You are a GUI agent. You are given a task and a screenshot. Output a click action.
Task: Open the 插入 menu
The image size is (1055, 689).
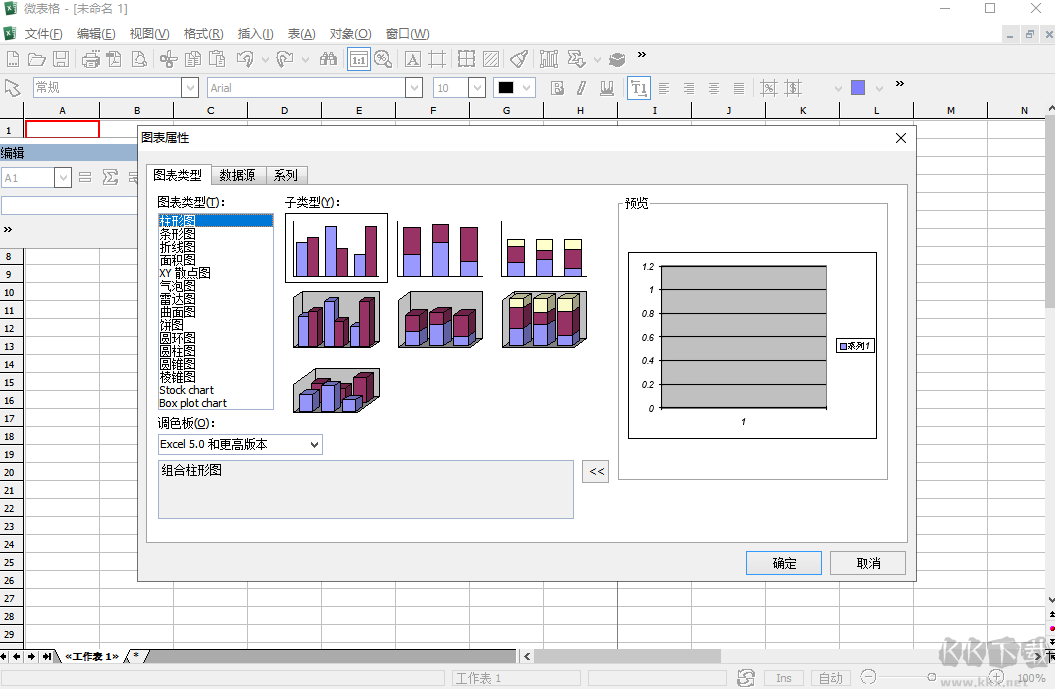(x=254, y=33)
